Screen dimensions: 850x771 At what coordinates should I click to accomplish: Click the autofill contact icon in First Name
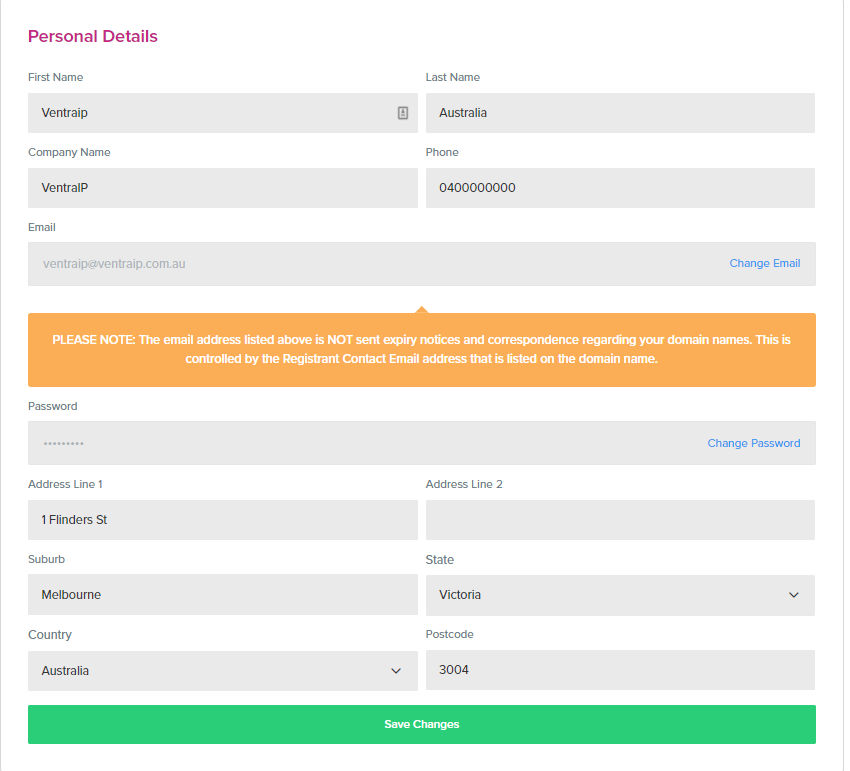403,113
